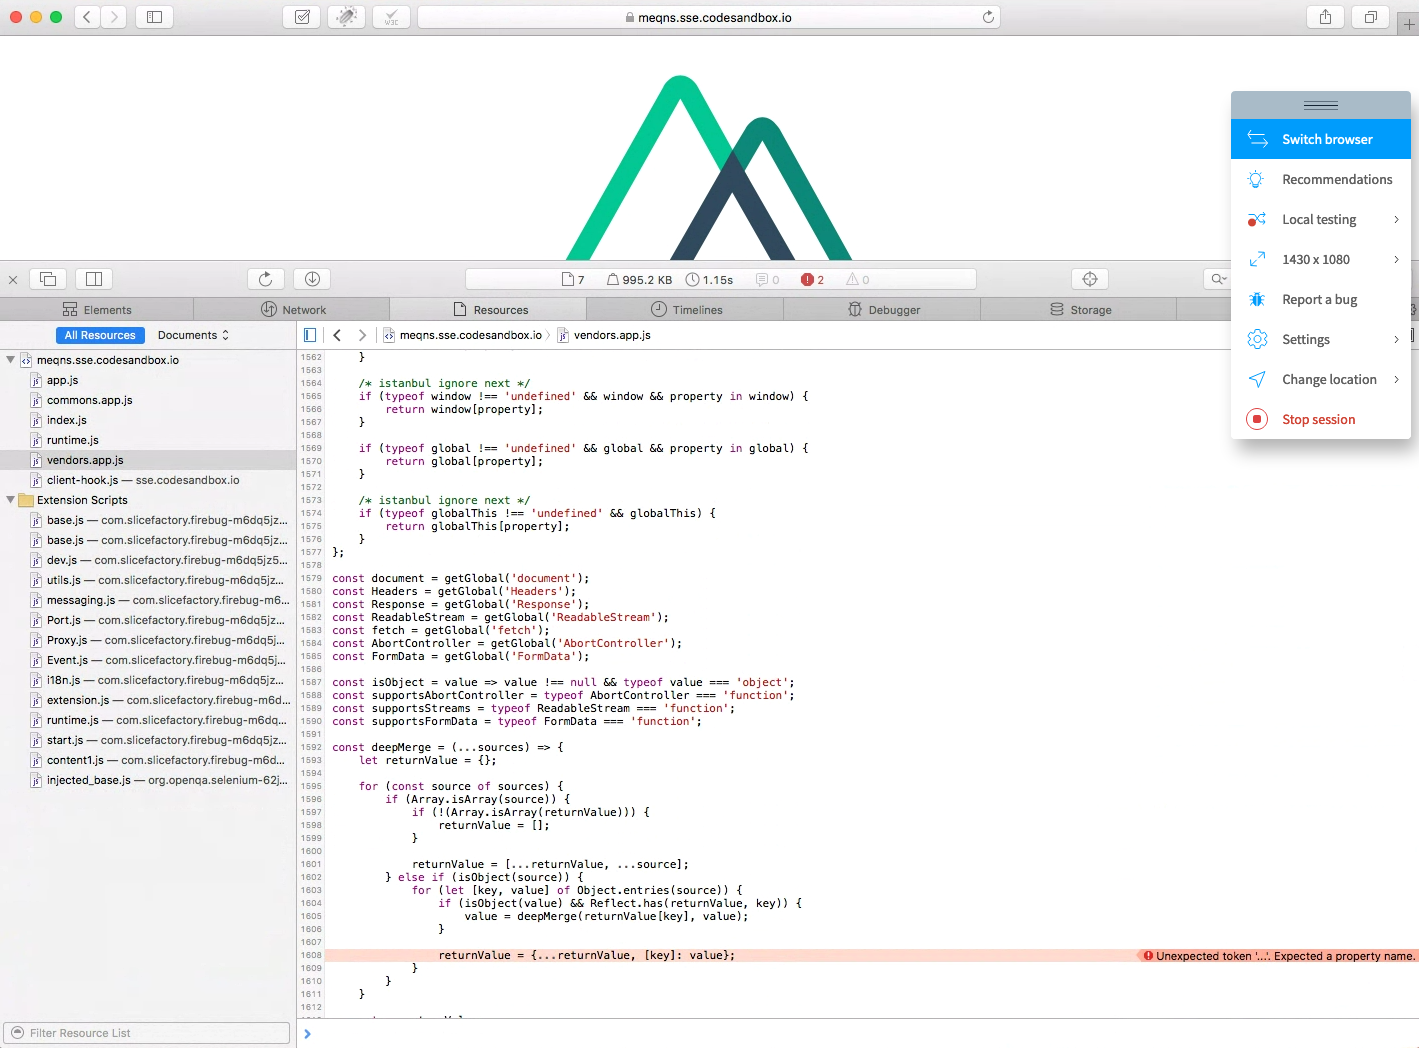The height and width of the screenshot is (1048, 1419).
Task: Toggle the Safari sidebar button
Action: 154,17
